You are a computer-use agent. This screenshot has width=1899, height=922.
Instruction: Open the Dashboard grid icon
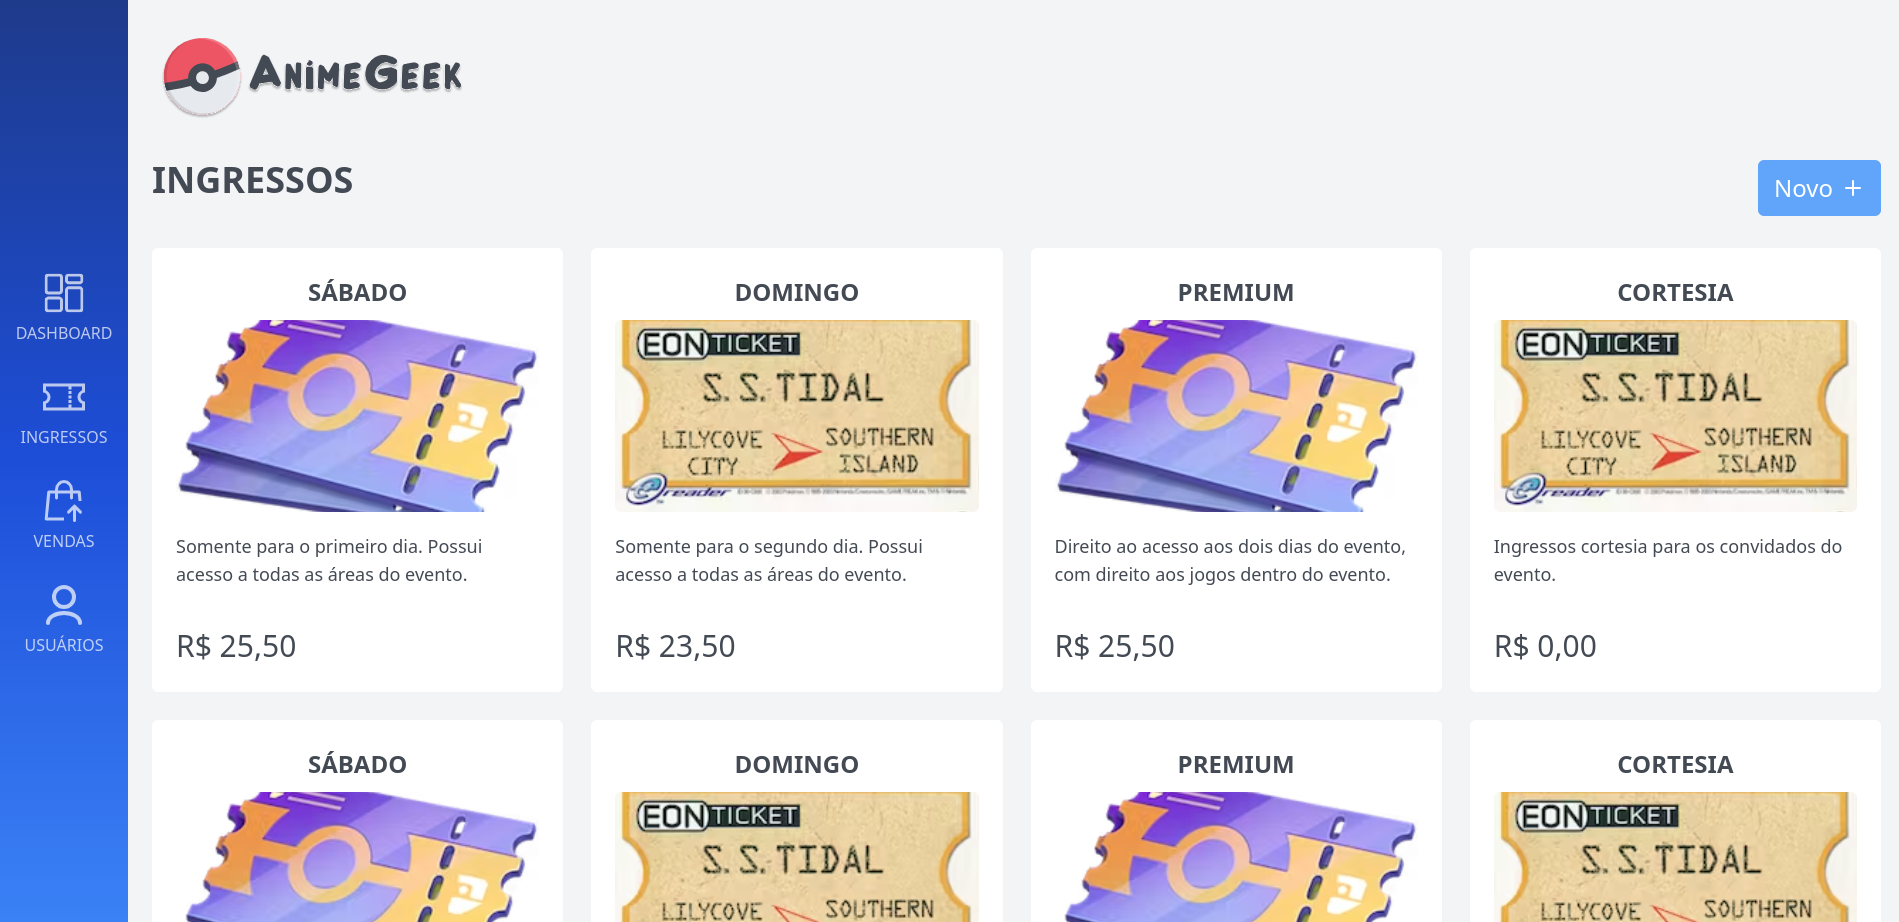pyautogui.click(x=64, y=293)
